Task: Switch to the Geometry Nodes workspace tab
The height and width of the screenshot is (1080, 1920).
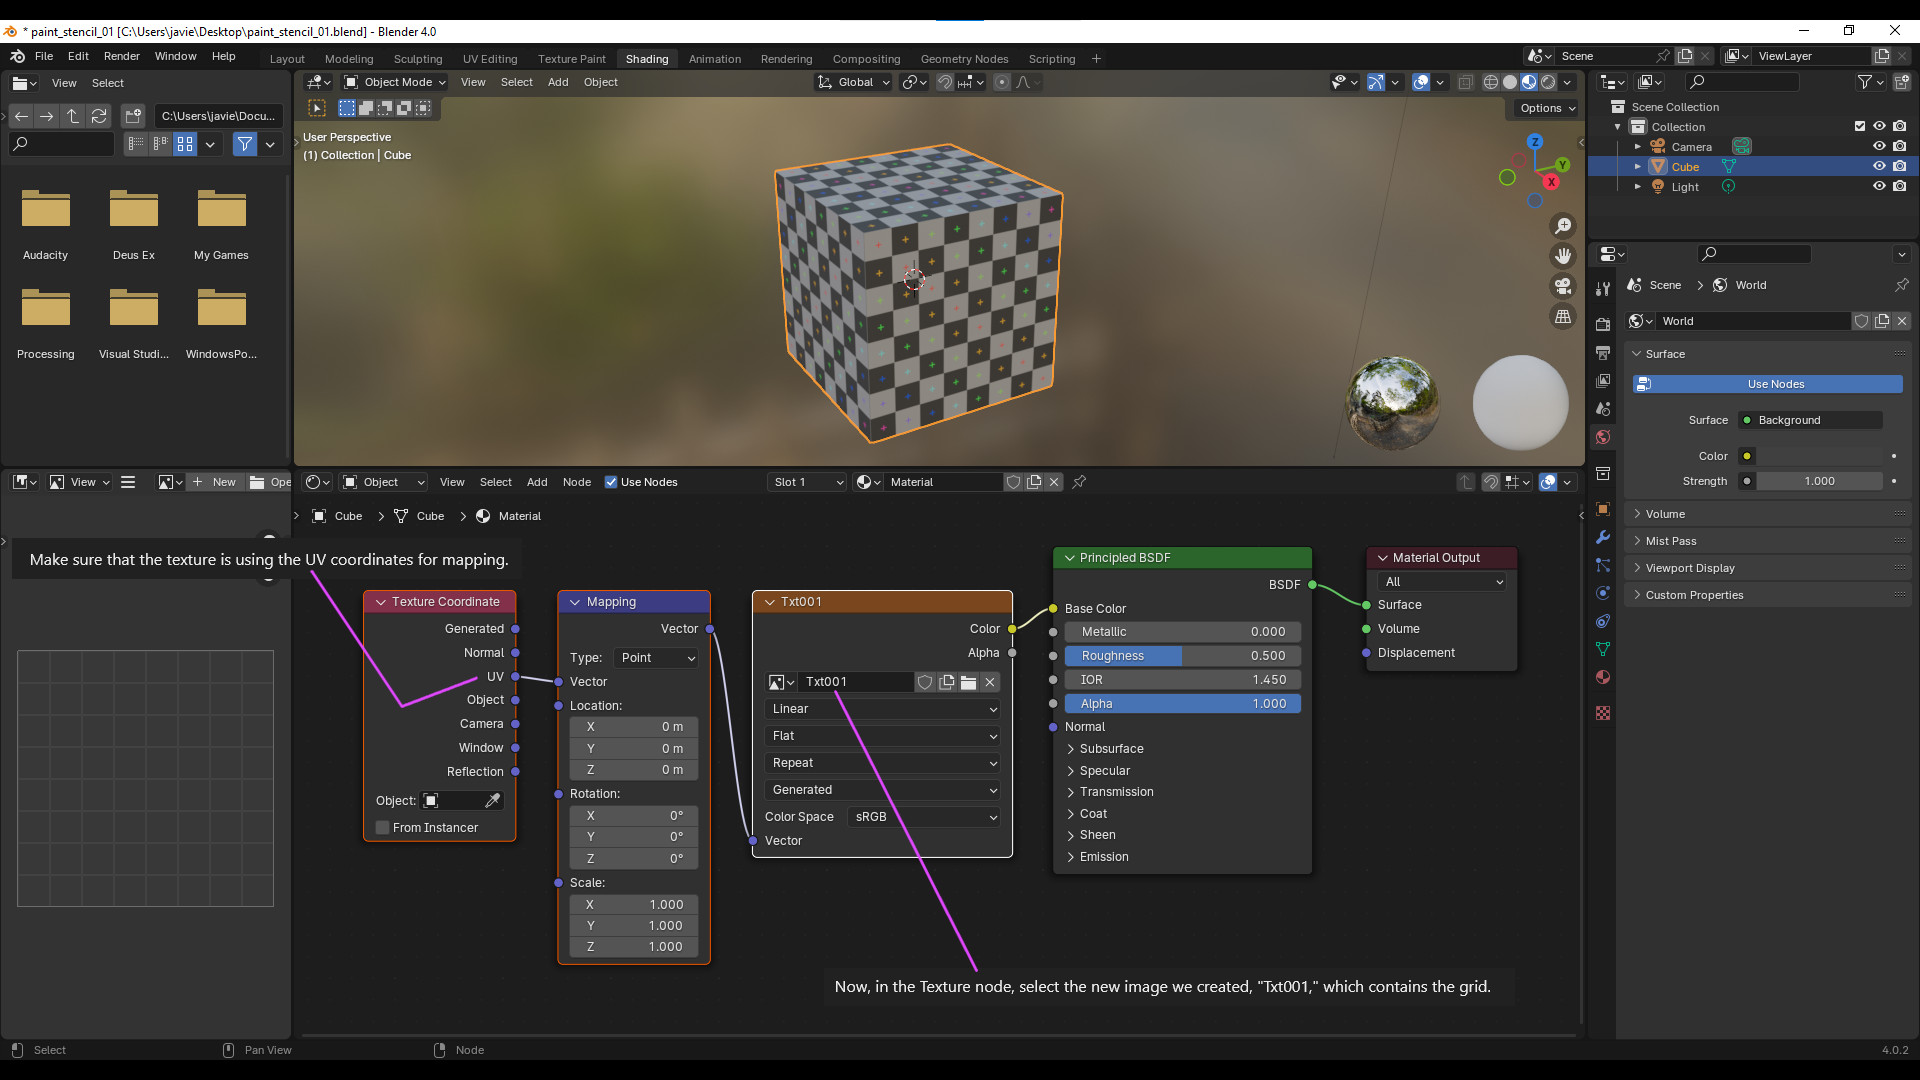Action: pos(964,59)
